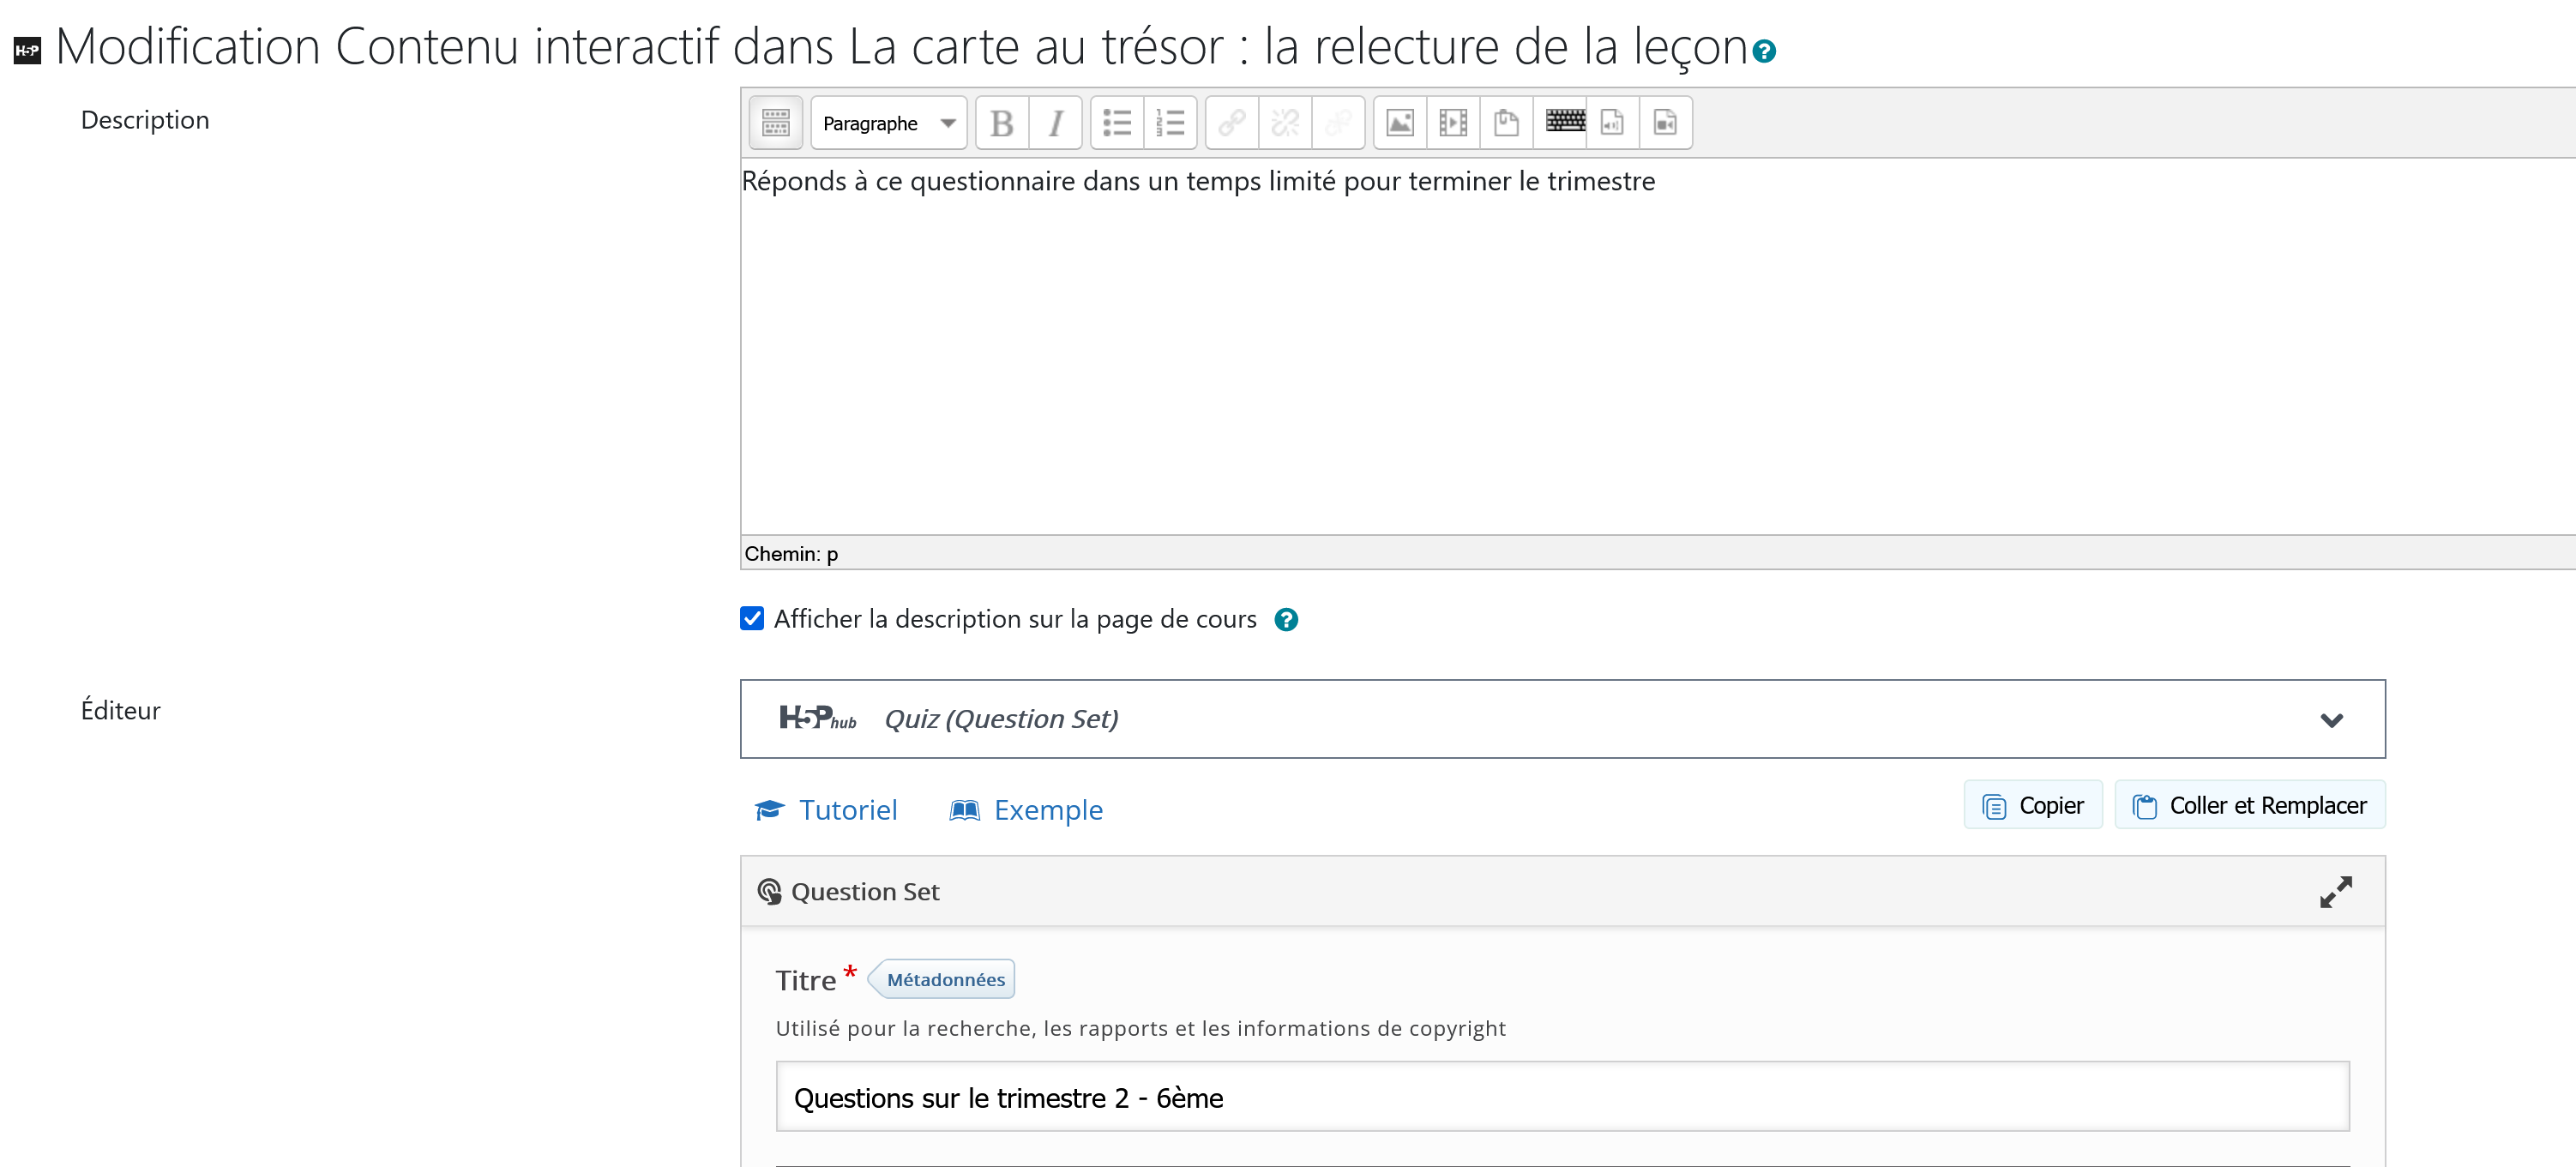
Task: Toggle bold formatting
Action: click(1002, 123)
